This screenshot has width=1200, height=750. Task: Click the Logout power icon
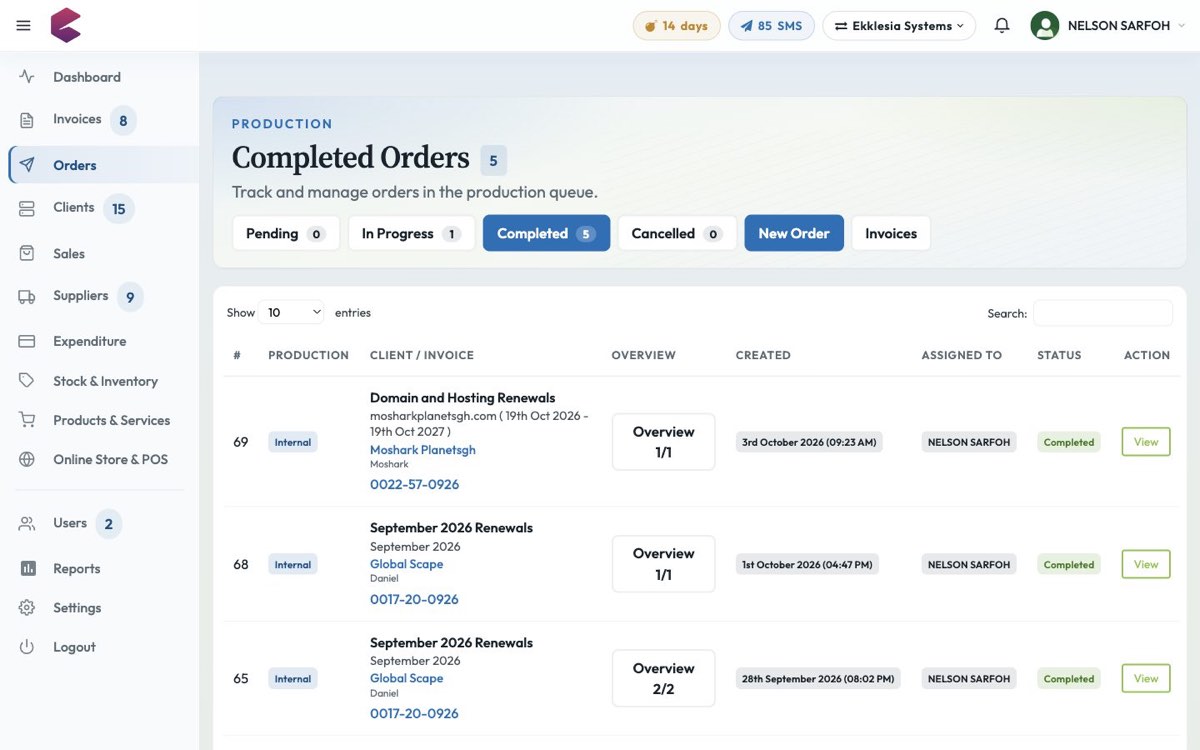coord(27,647)
